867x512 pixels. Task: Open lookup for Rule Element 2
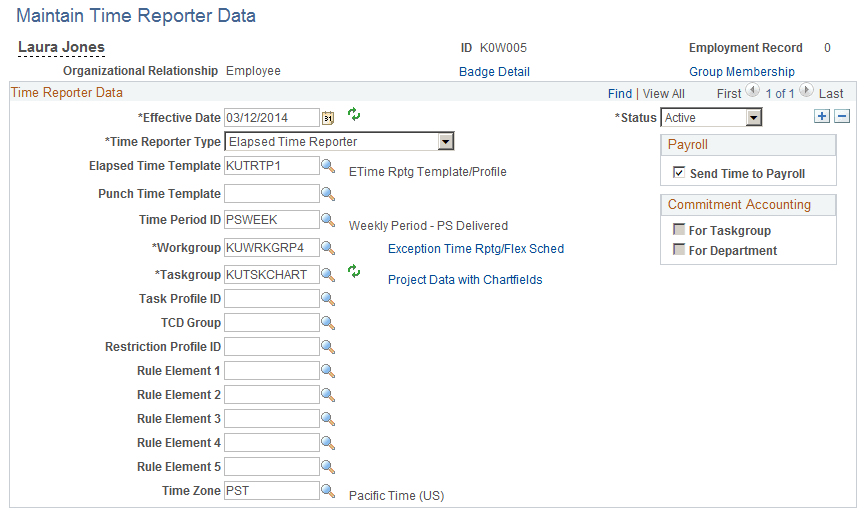pos(328,395)
